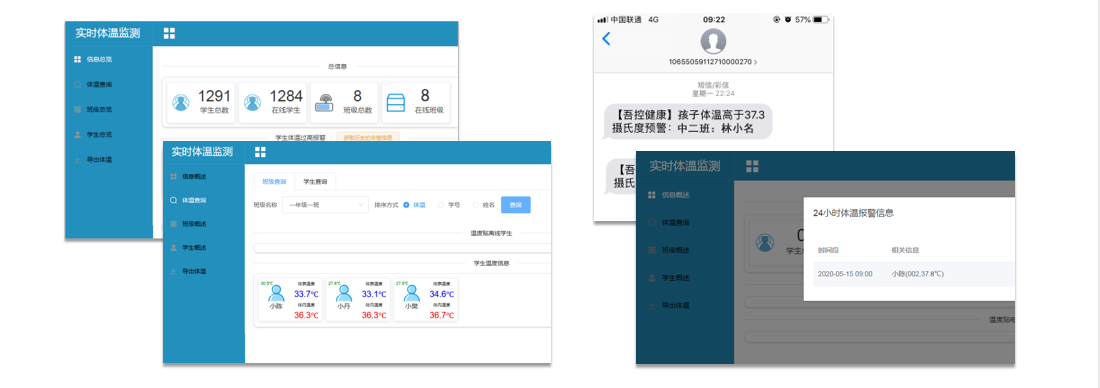Click the 时间段 column header in the alarm dialog
The image size is (1100, 388).
pos(828,250)
